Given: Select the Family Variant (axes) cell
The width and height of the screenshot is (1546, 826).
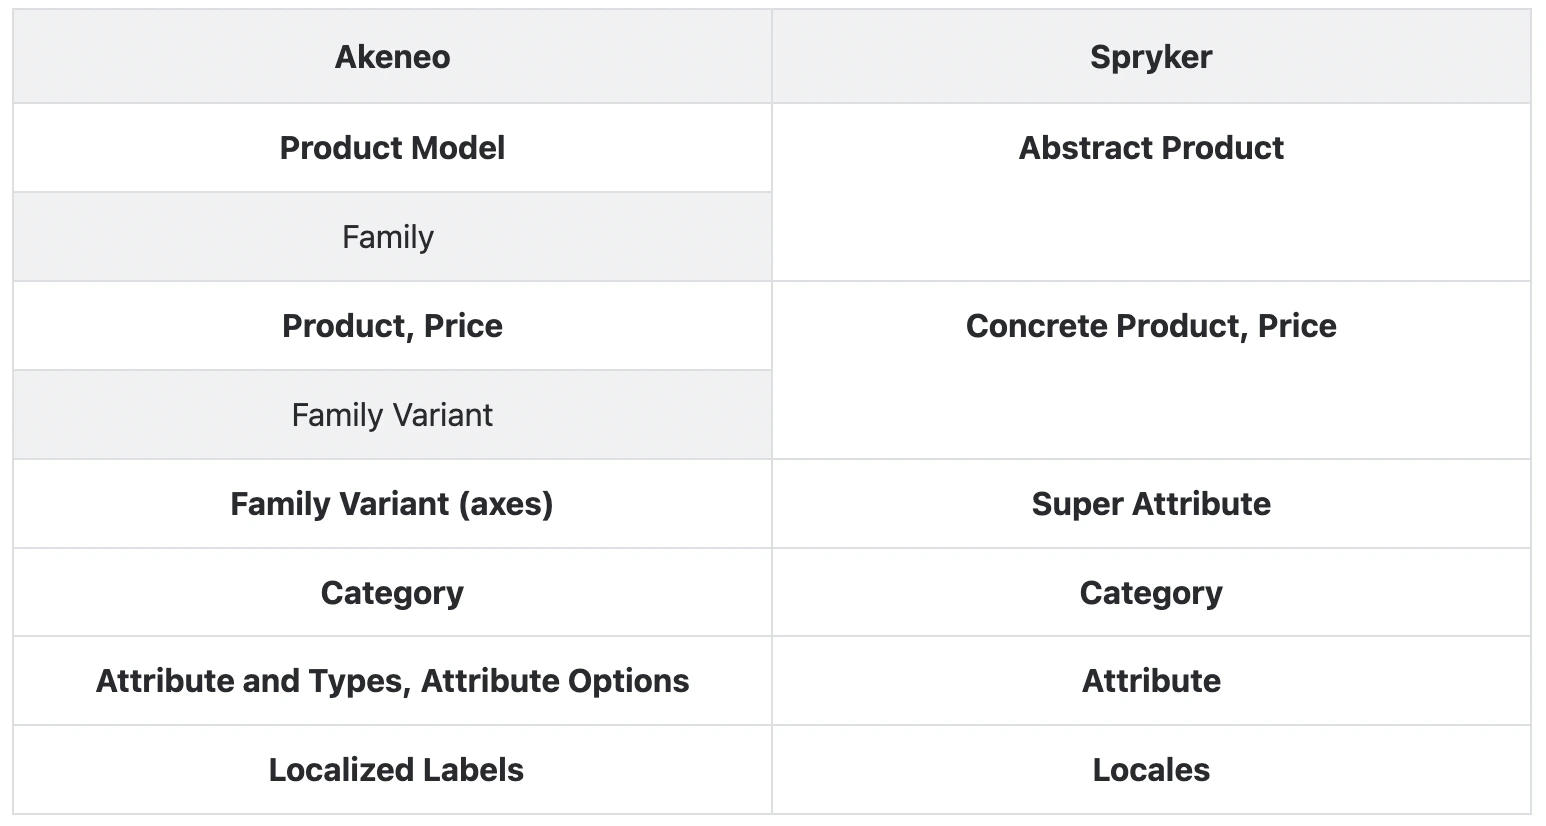Looking at the screenshot, I should click(392, 504).
